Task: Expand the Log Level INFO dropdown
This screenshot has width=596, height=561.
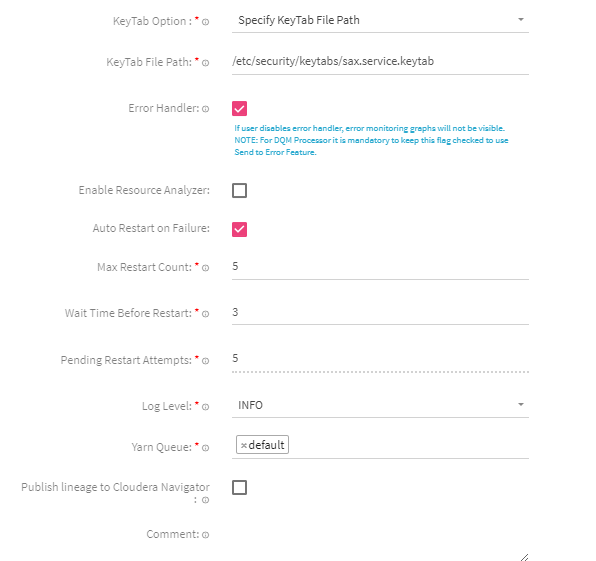Action: tap(380, 405)
